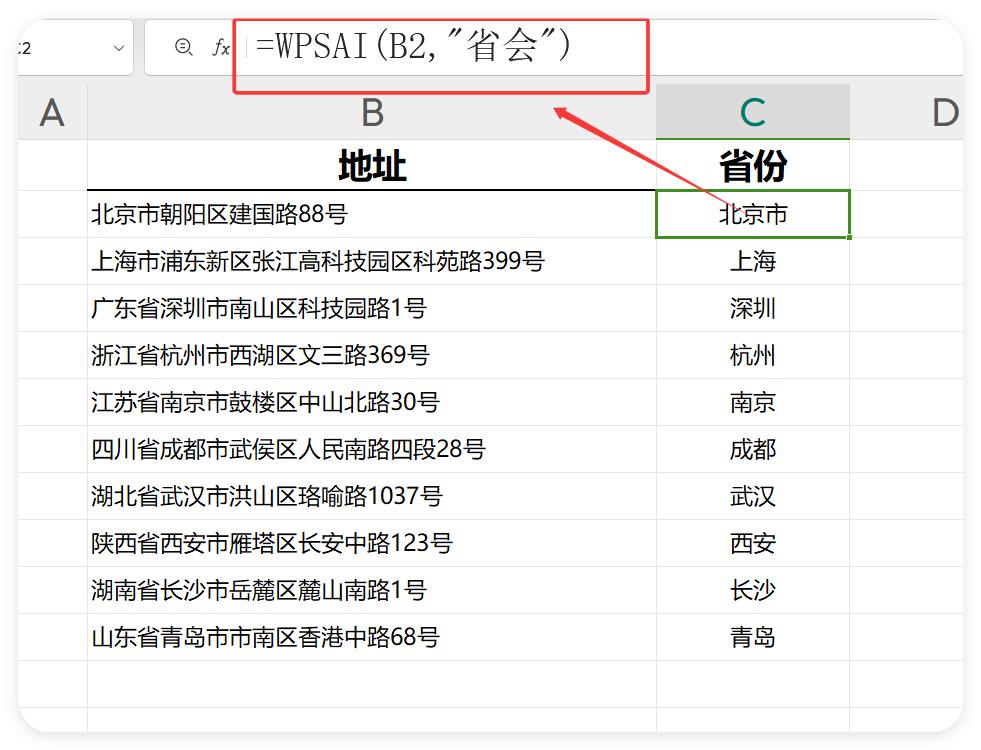Select column D header

tap(907, 112)
